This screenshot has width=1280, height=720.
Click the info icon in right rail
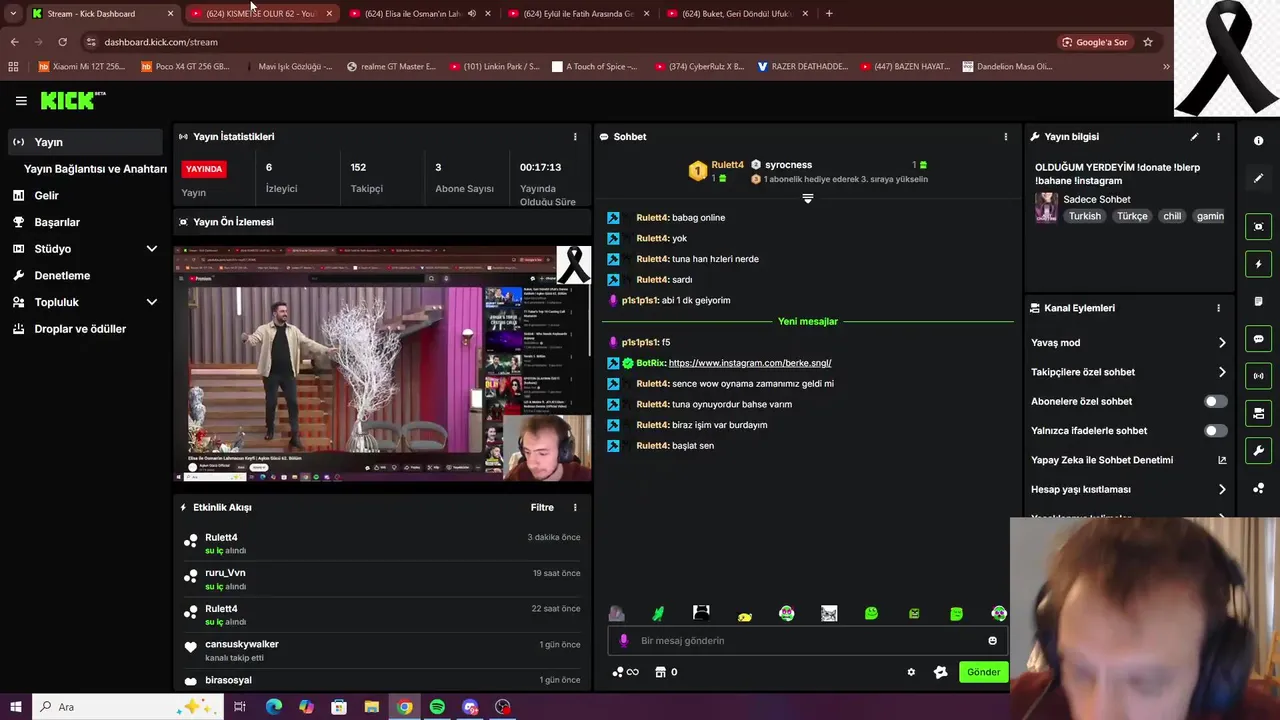click(1259, 141)
